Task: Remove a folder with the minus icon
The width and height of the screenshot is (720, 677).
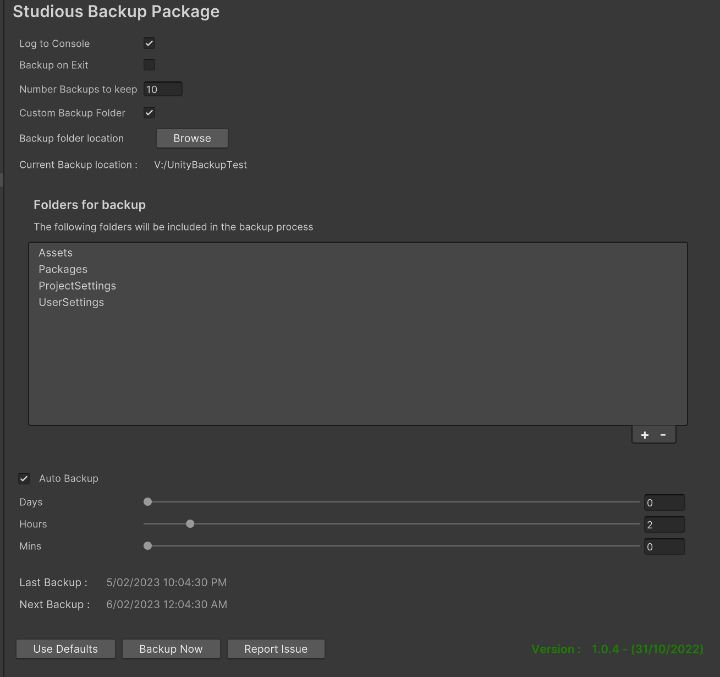Action: coord(663,435)
